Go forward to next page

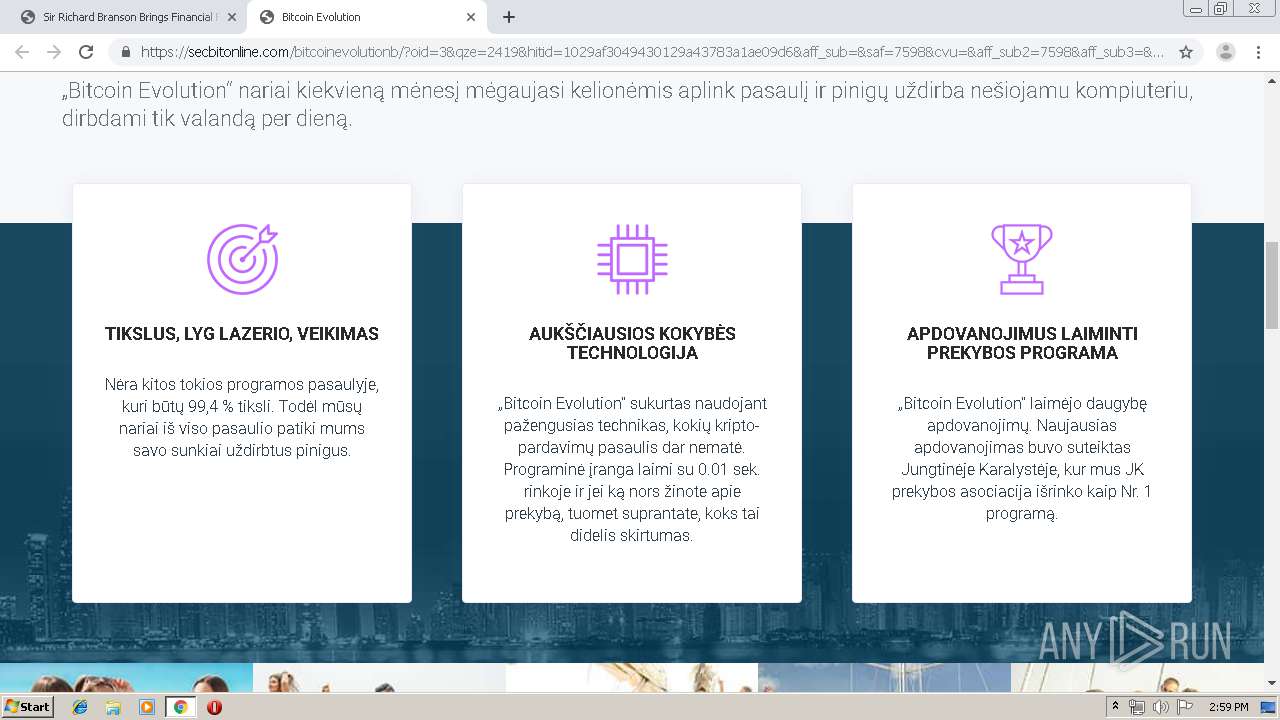coord(54,52)
